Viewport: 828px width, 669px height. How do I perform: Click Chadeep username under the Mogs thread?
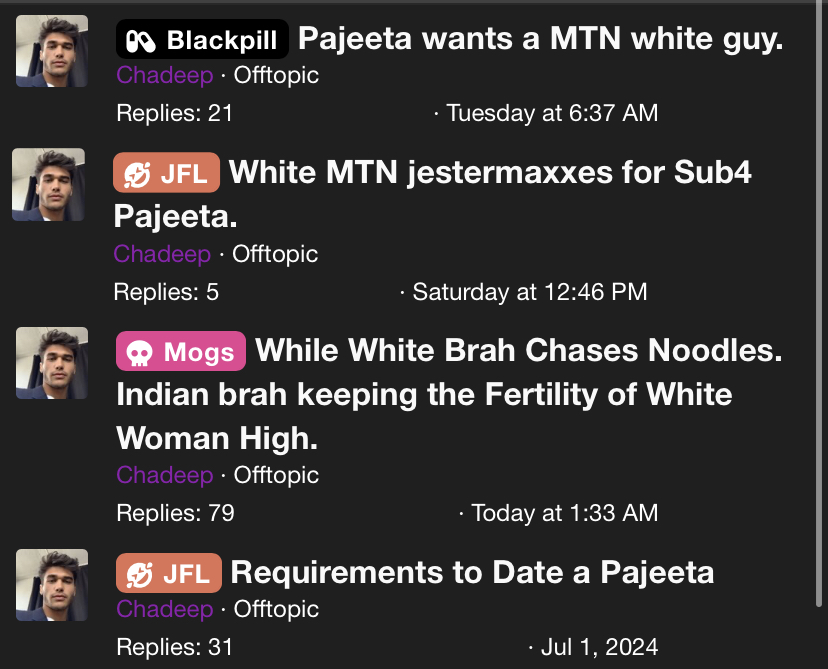tap(165, 475)
